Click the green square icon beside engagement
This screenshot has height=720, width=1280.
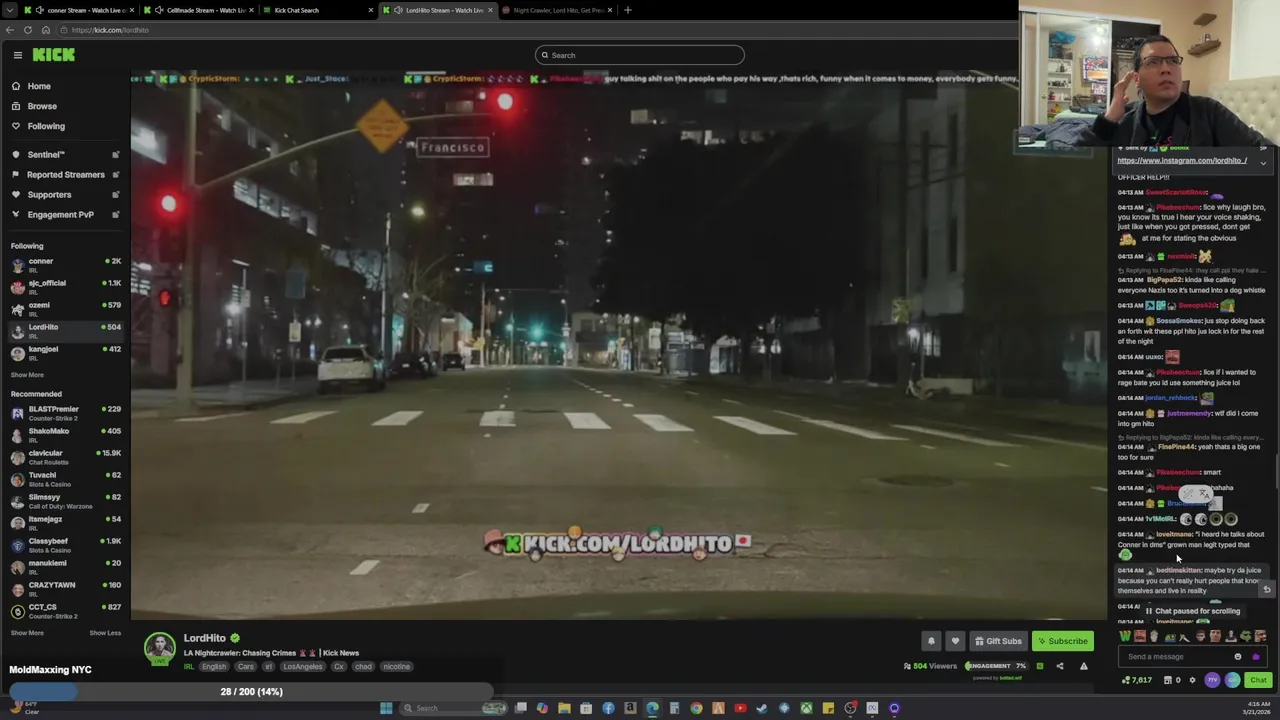(1039, 666)
